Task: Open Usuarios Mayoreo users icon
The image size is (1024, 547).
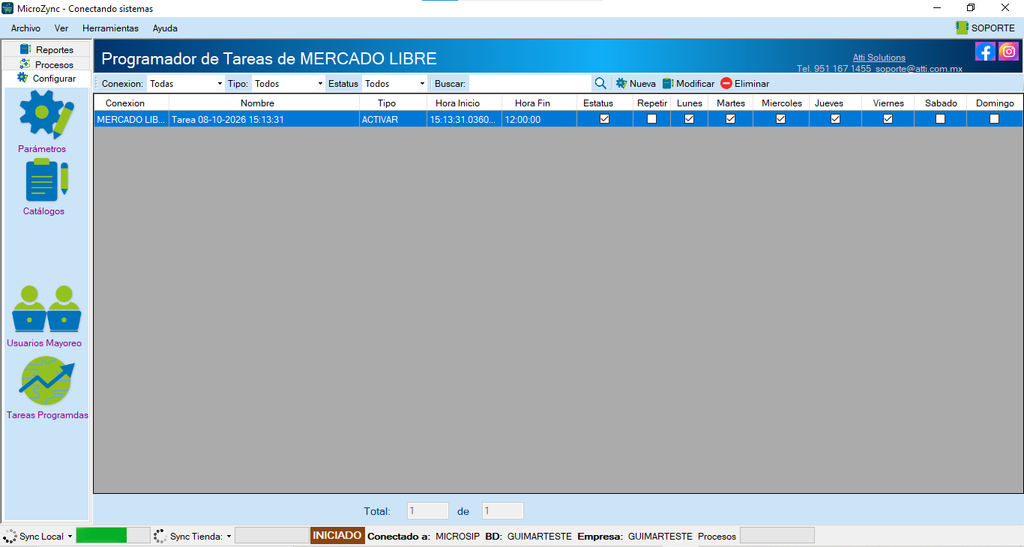Action: point(46,309)
